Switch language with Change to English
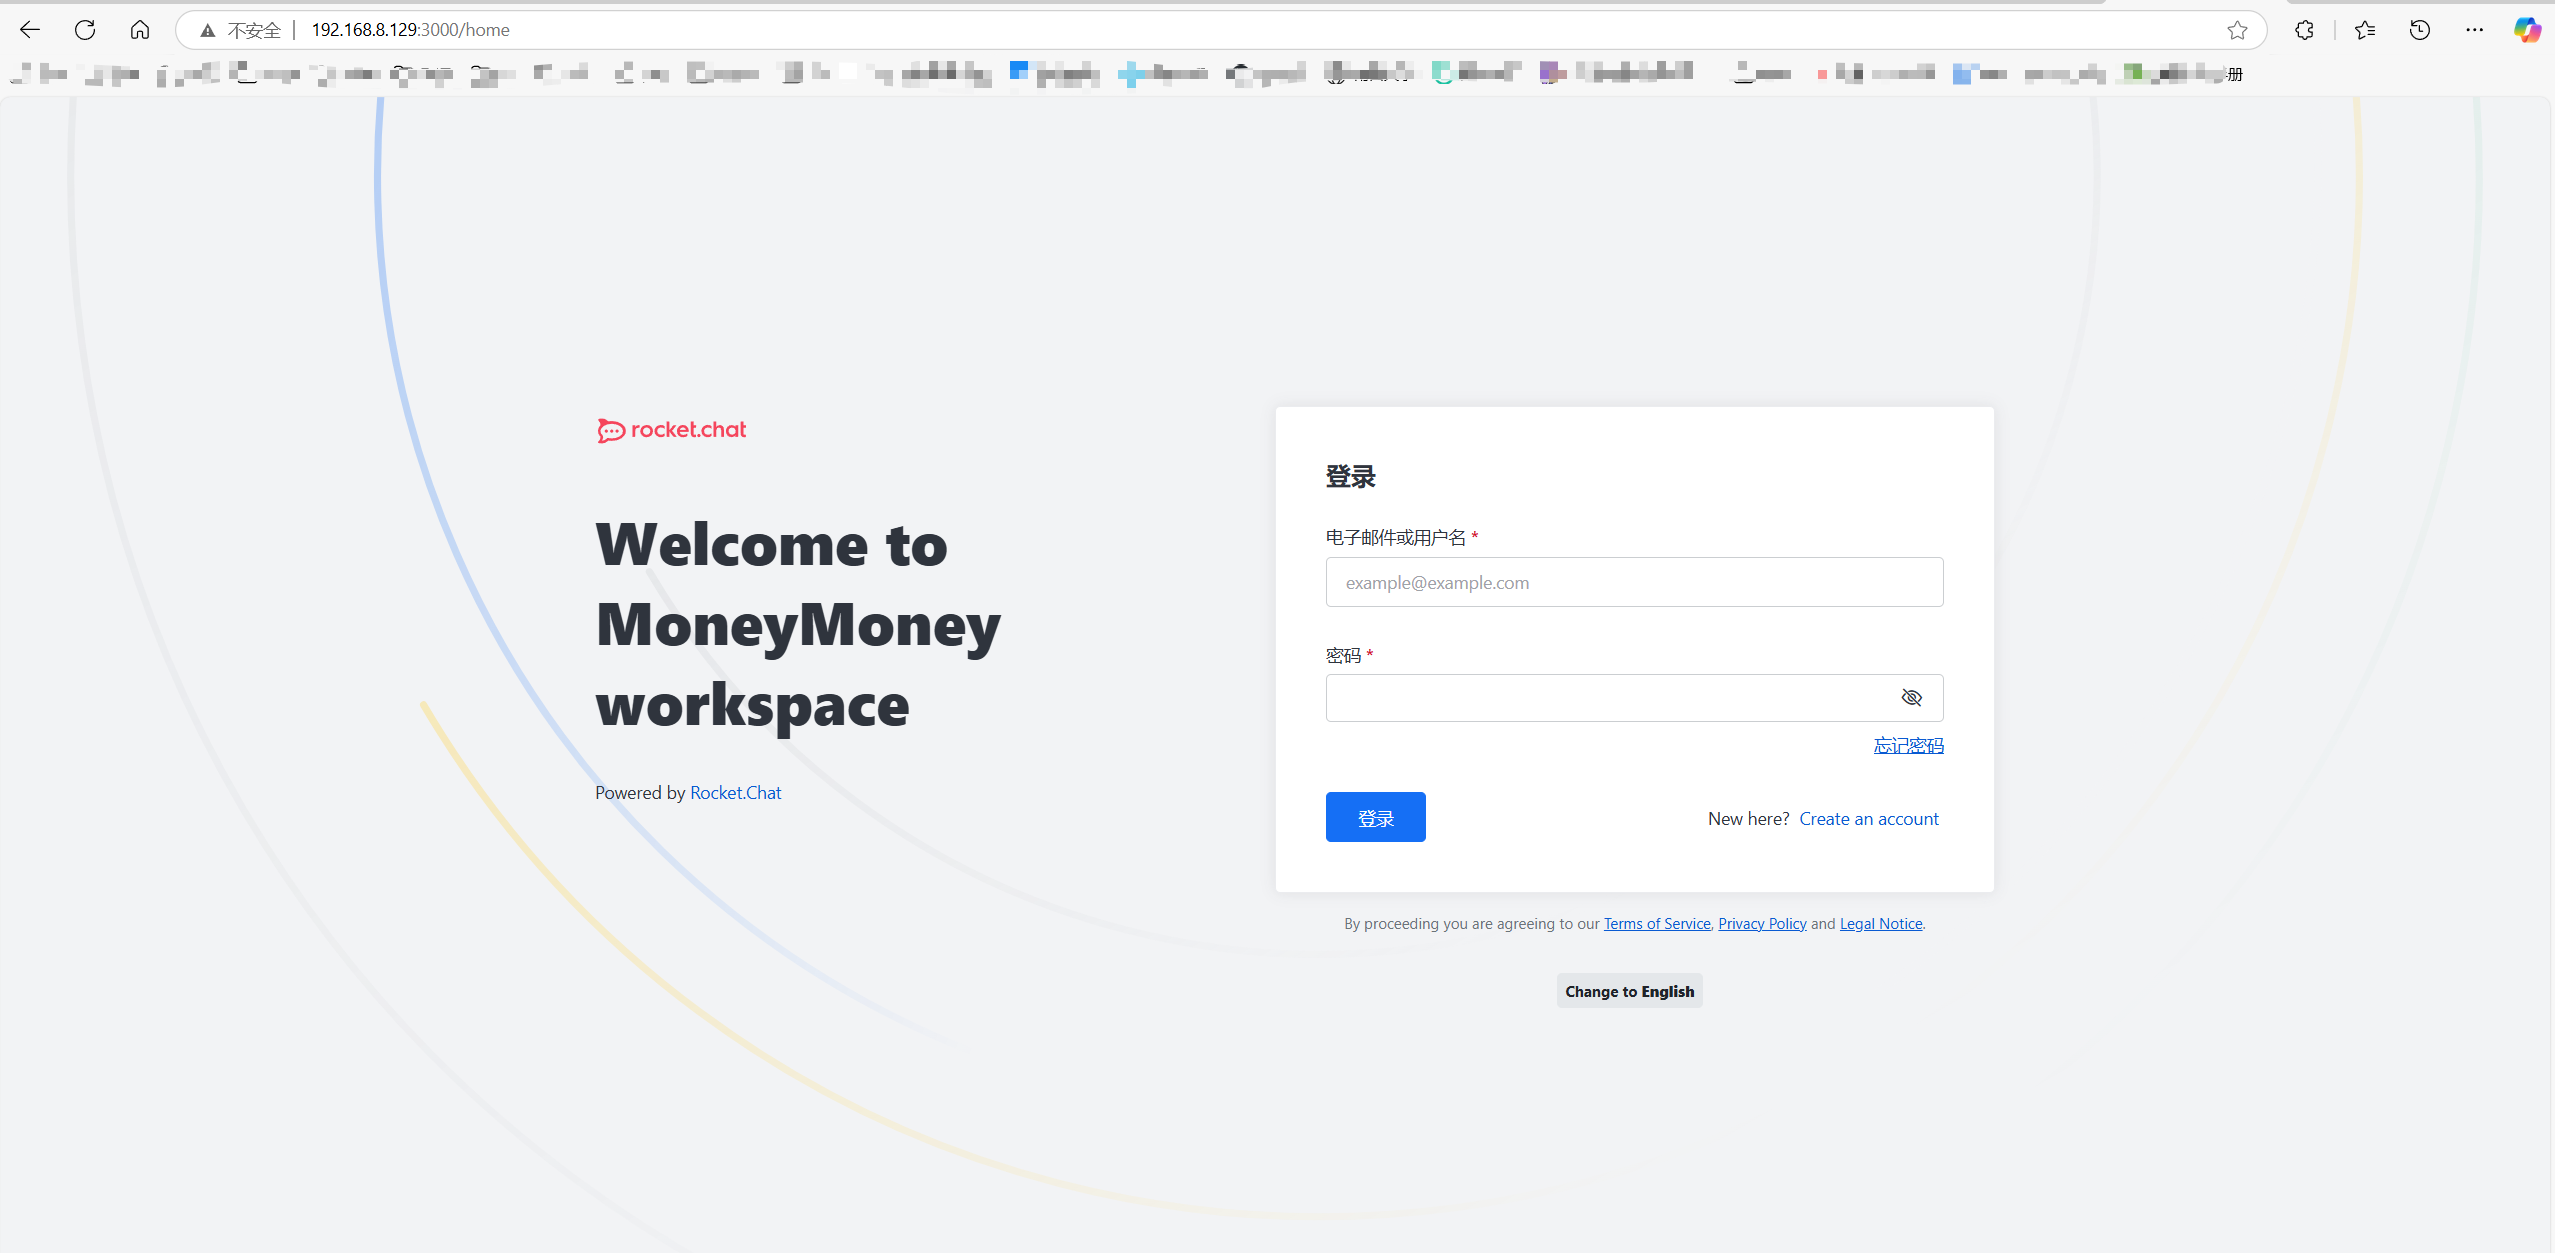Viewport: 2555px width, 1253px height. tap(1629, 991)
